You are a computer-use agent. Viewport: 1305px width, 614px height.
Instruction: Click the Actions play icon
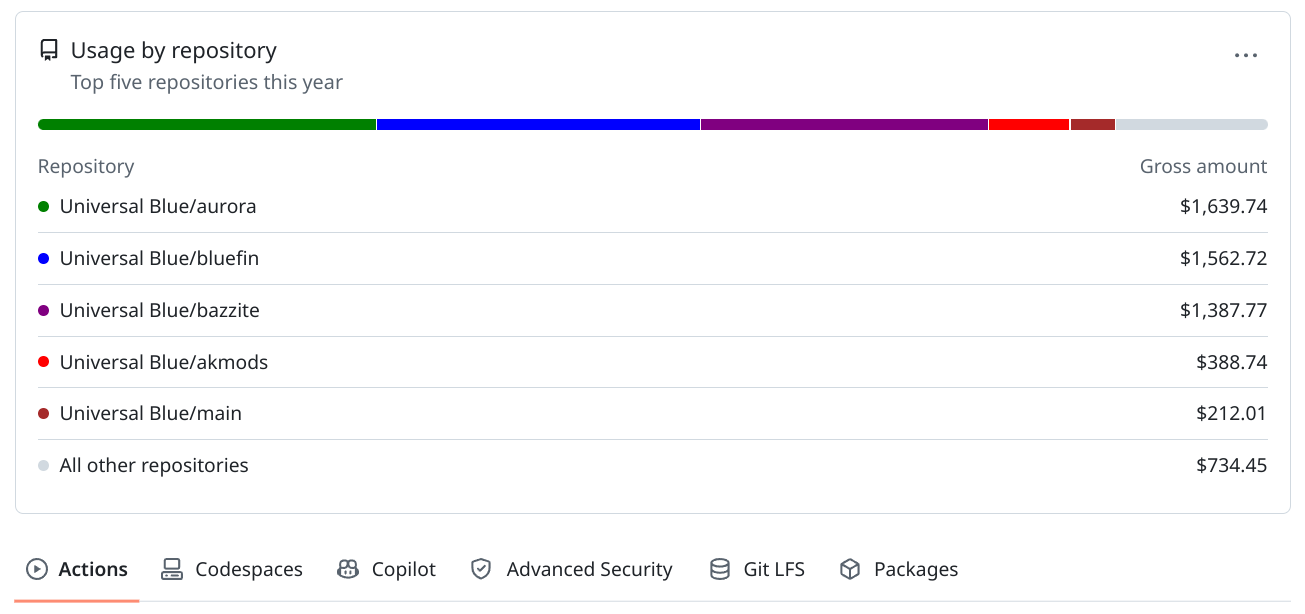[x=37, y=569]
